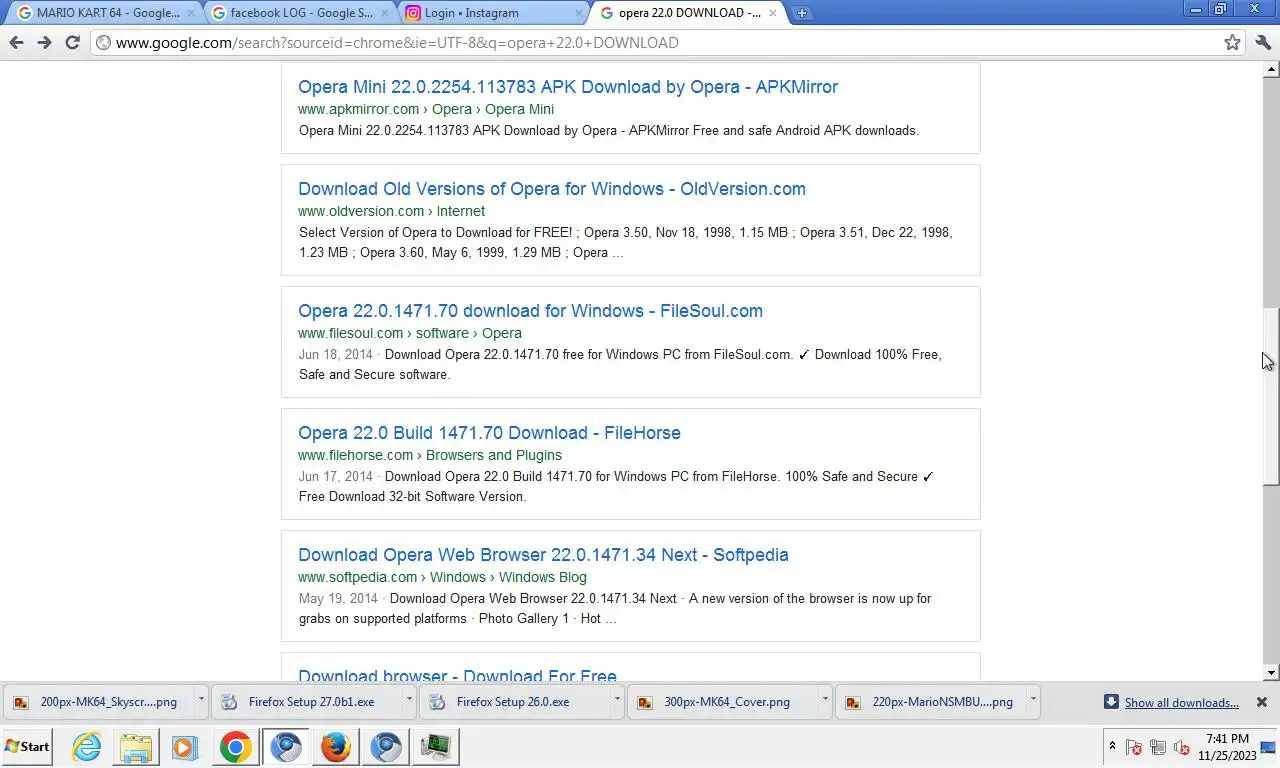
Task: Open the Chrome wrench settings menu
Action: (x=1263, y=42)
